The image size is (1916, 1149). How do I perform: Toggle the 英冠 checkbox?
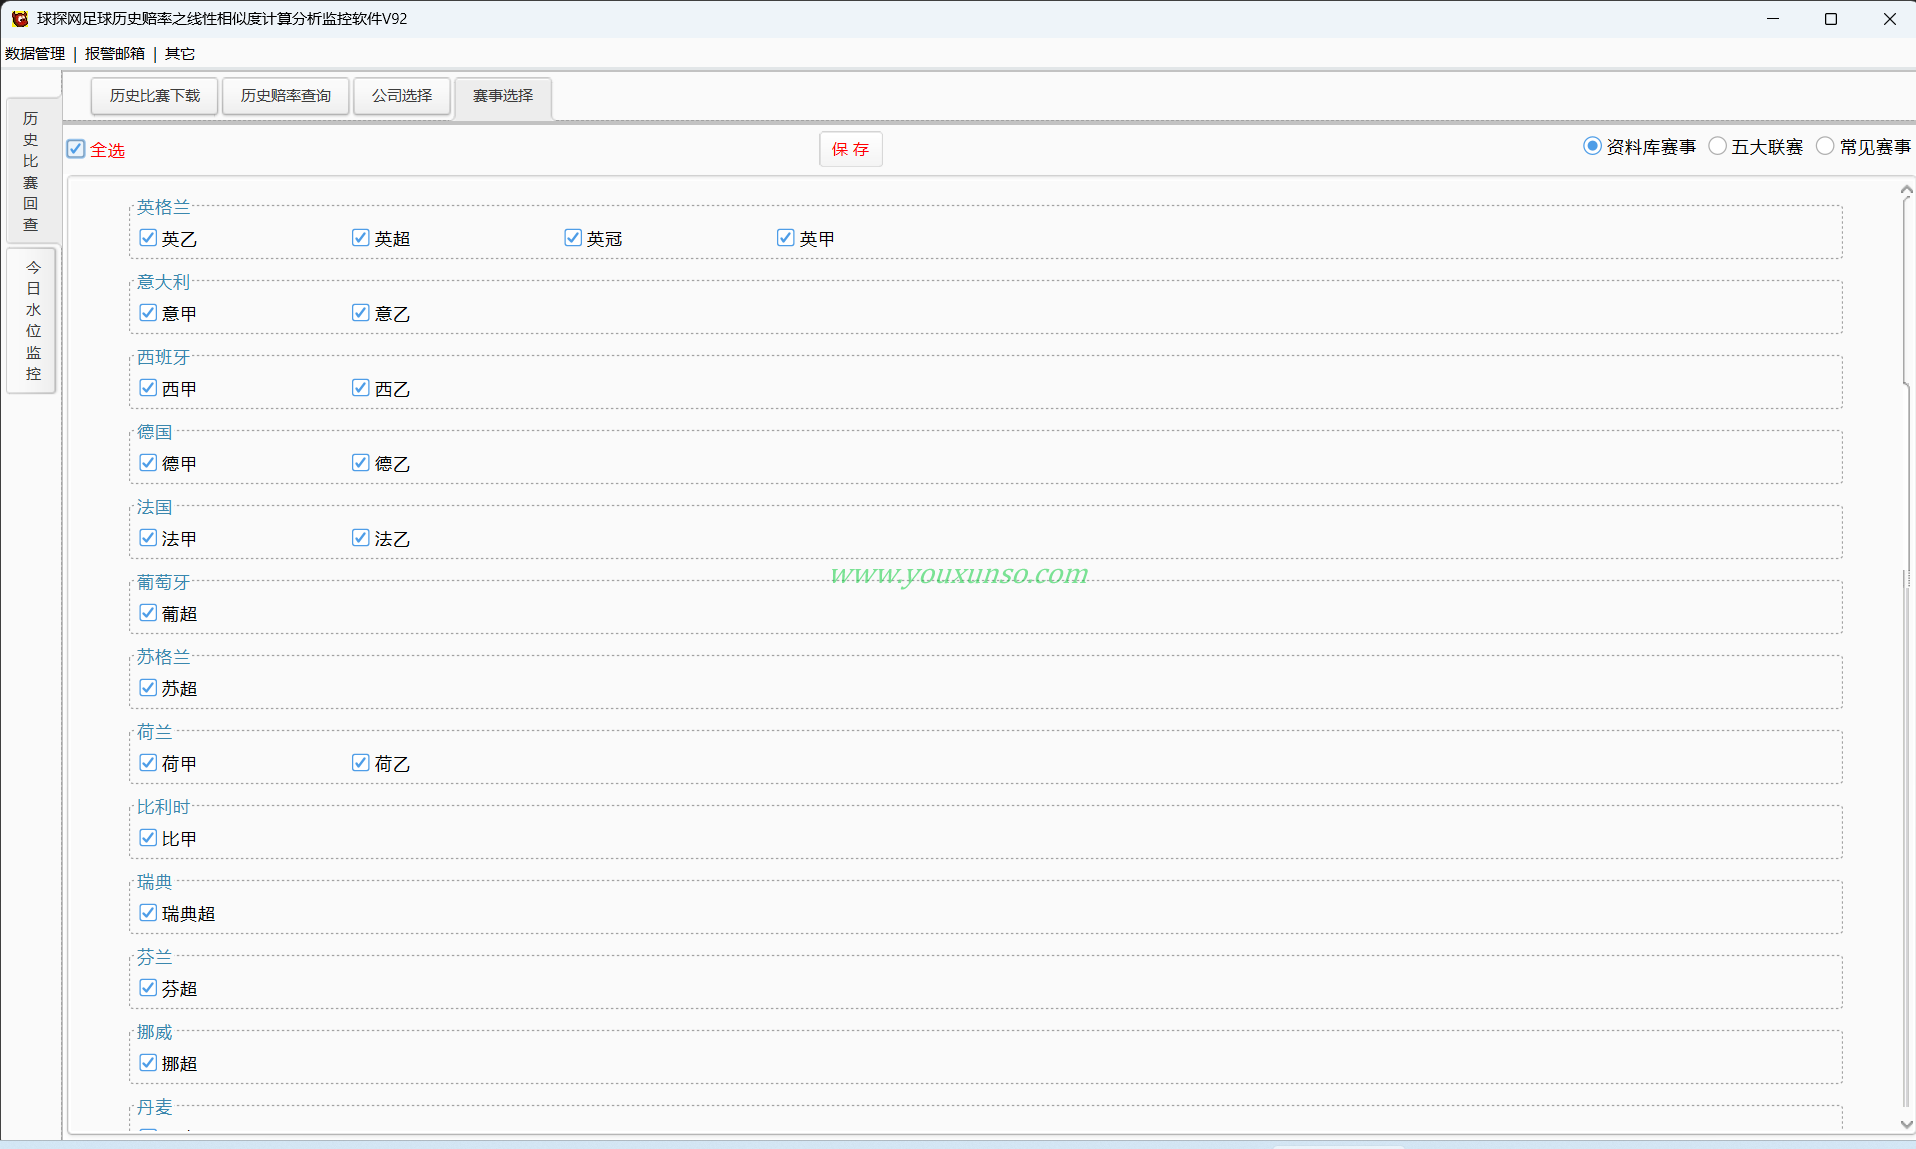click(x=573, y=238)
